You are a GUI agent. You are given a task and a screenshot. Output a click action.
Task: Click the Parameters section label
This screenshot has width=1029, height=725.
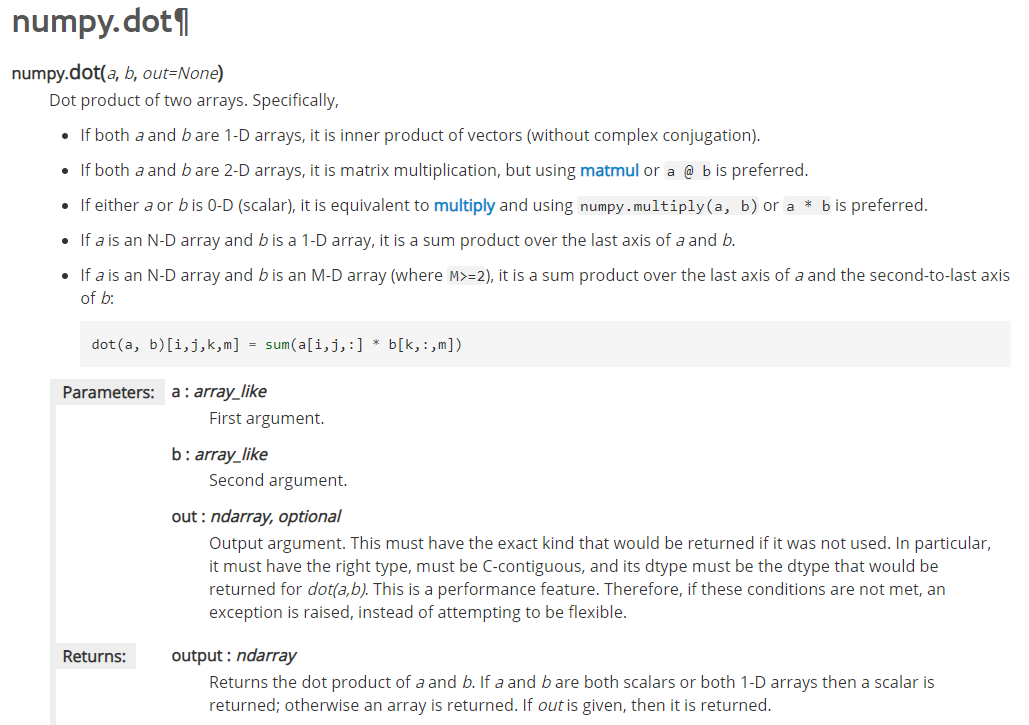pos(108,392)
